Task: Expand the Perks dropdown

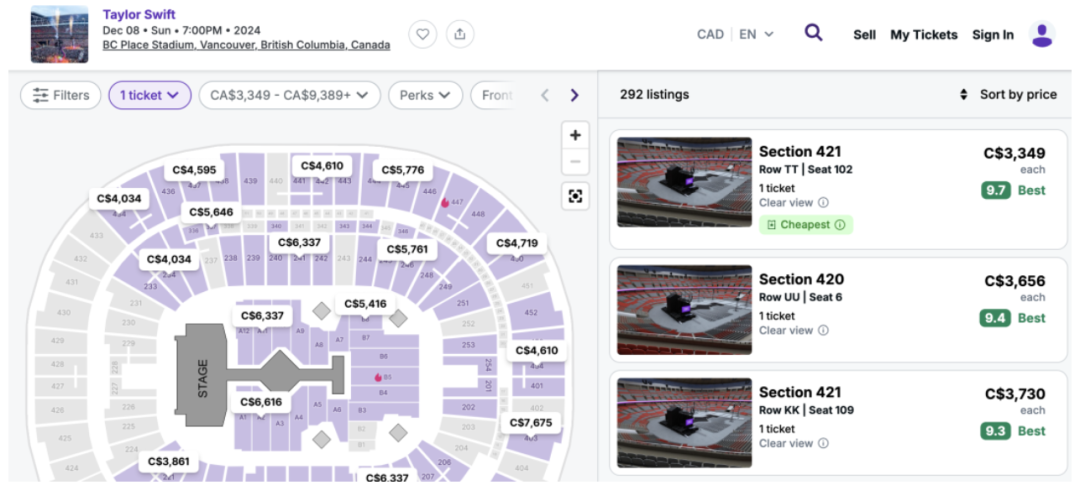Action: click(x=425, y=95)
